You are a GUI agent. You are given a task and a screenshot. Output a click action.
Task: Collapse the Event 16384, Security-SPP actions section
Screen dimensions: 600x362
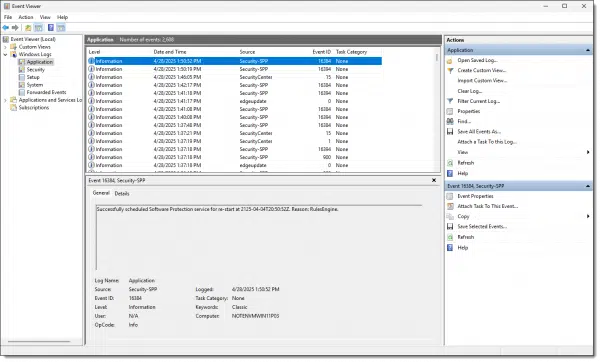(588, 186)
